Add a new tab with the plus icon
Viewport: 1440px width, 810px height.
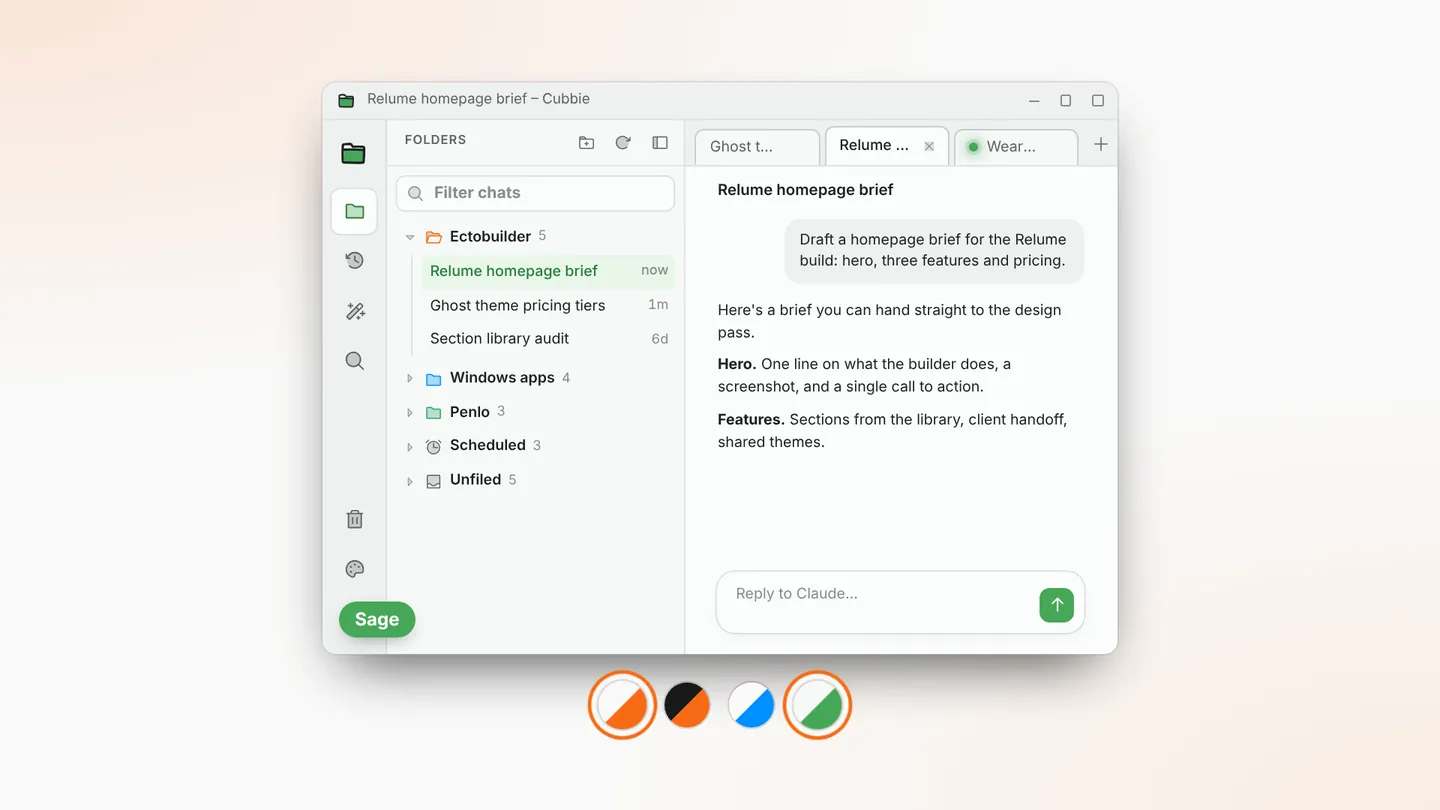1100,145
